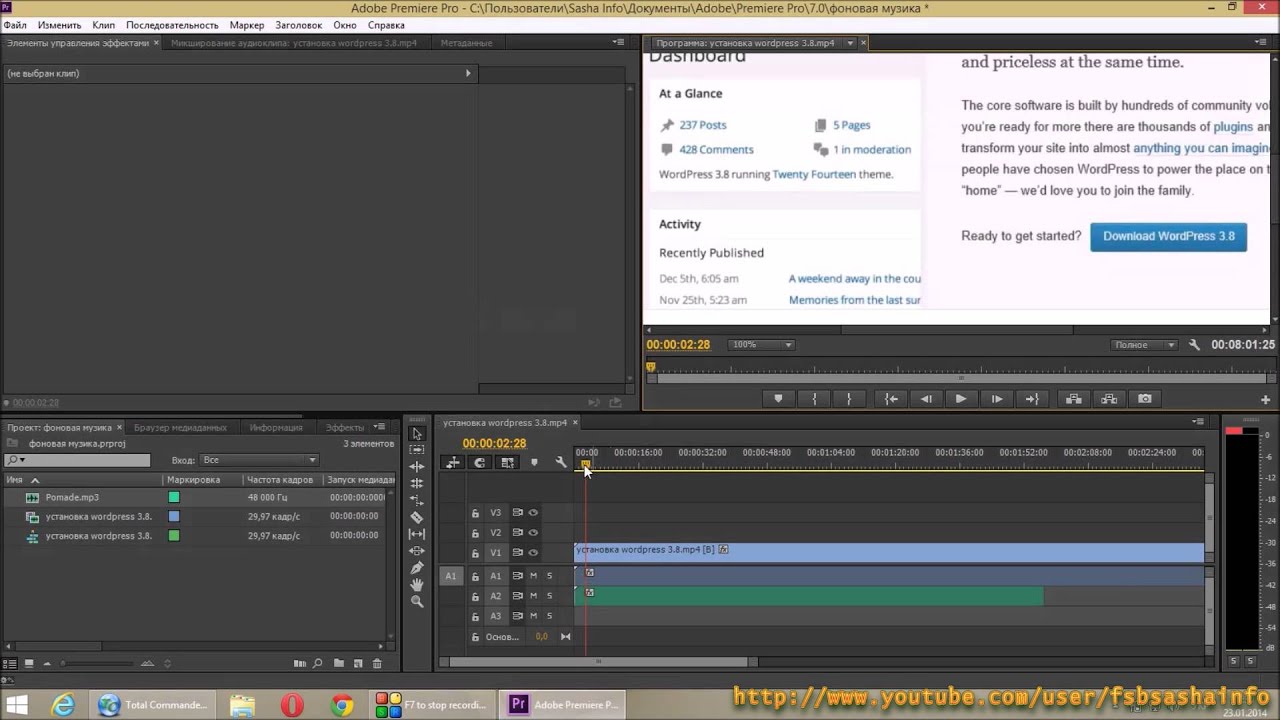Open the 100% zoom level dropdown
This screenshot has height=720, width=1280.
tap(762, 345)
